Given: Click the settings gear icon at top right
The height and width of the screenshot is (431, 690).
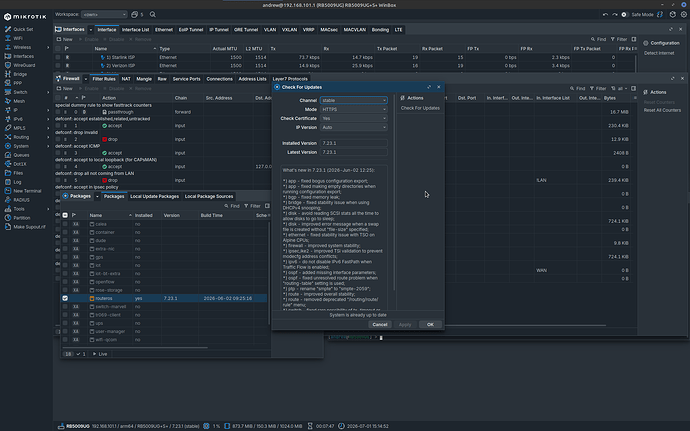Looking at the screenshot, I should tap(684, 15).
